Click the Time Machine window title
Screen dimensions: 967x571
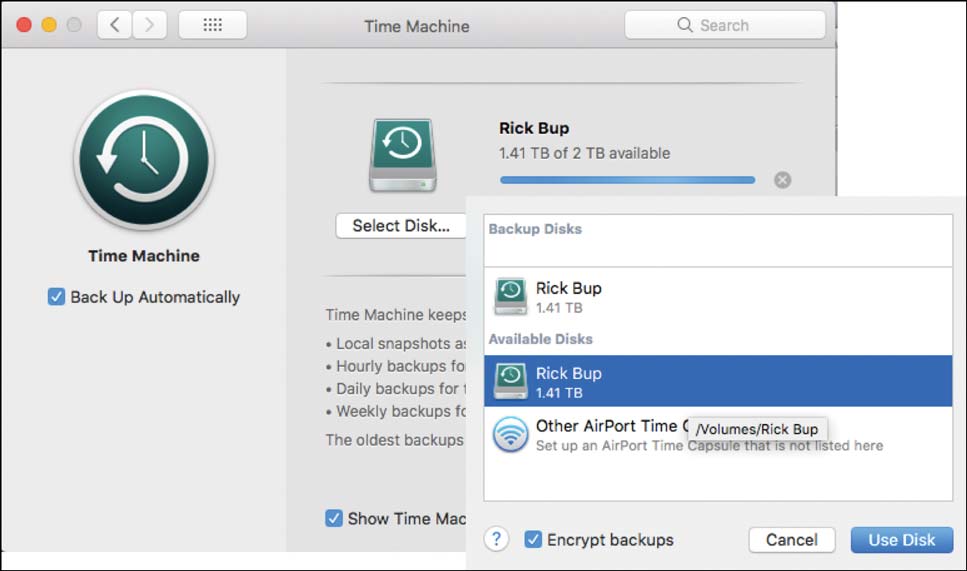pos(417,26)
